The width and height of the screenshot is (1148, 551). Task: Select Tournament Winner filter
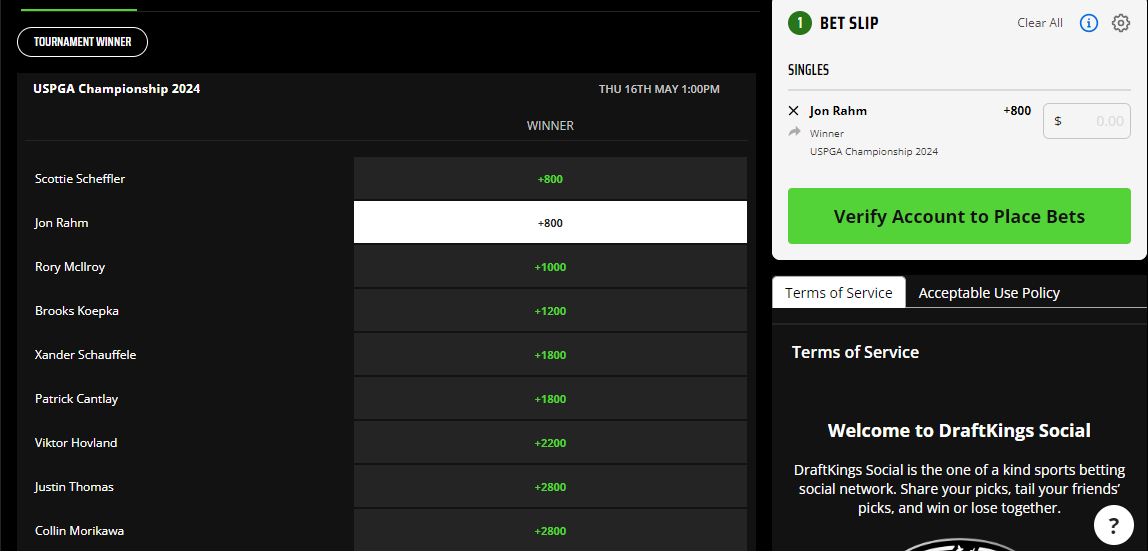coord(83,42)
